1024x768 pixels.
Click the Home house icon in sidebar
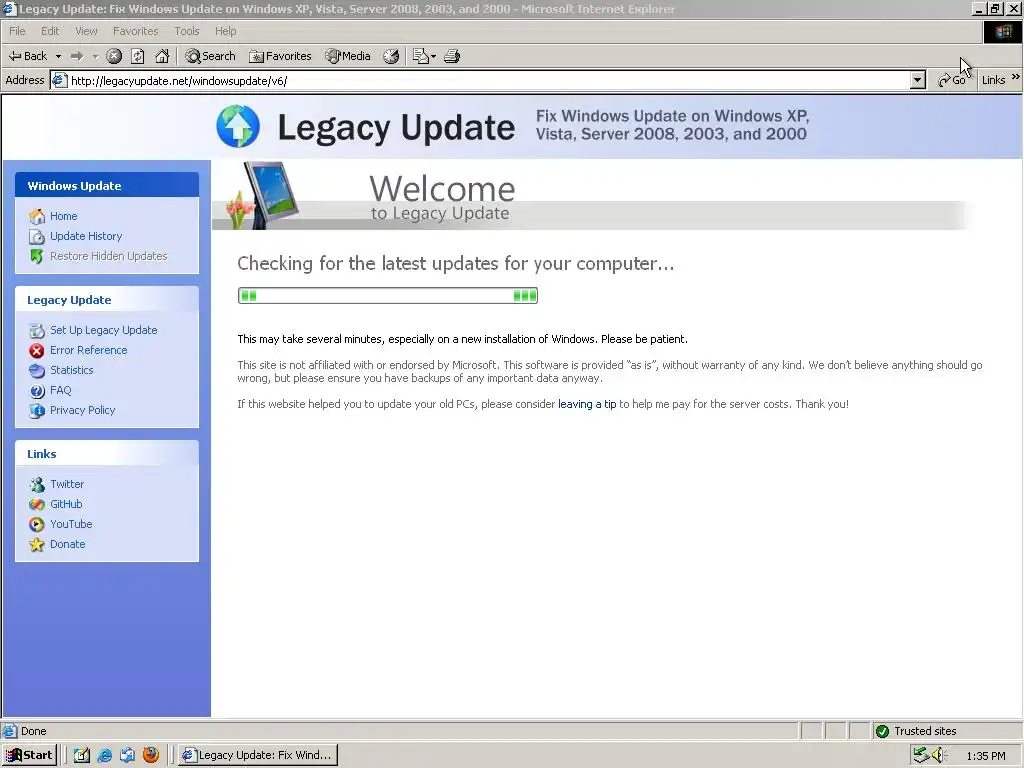point(37,216)
